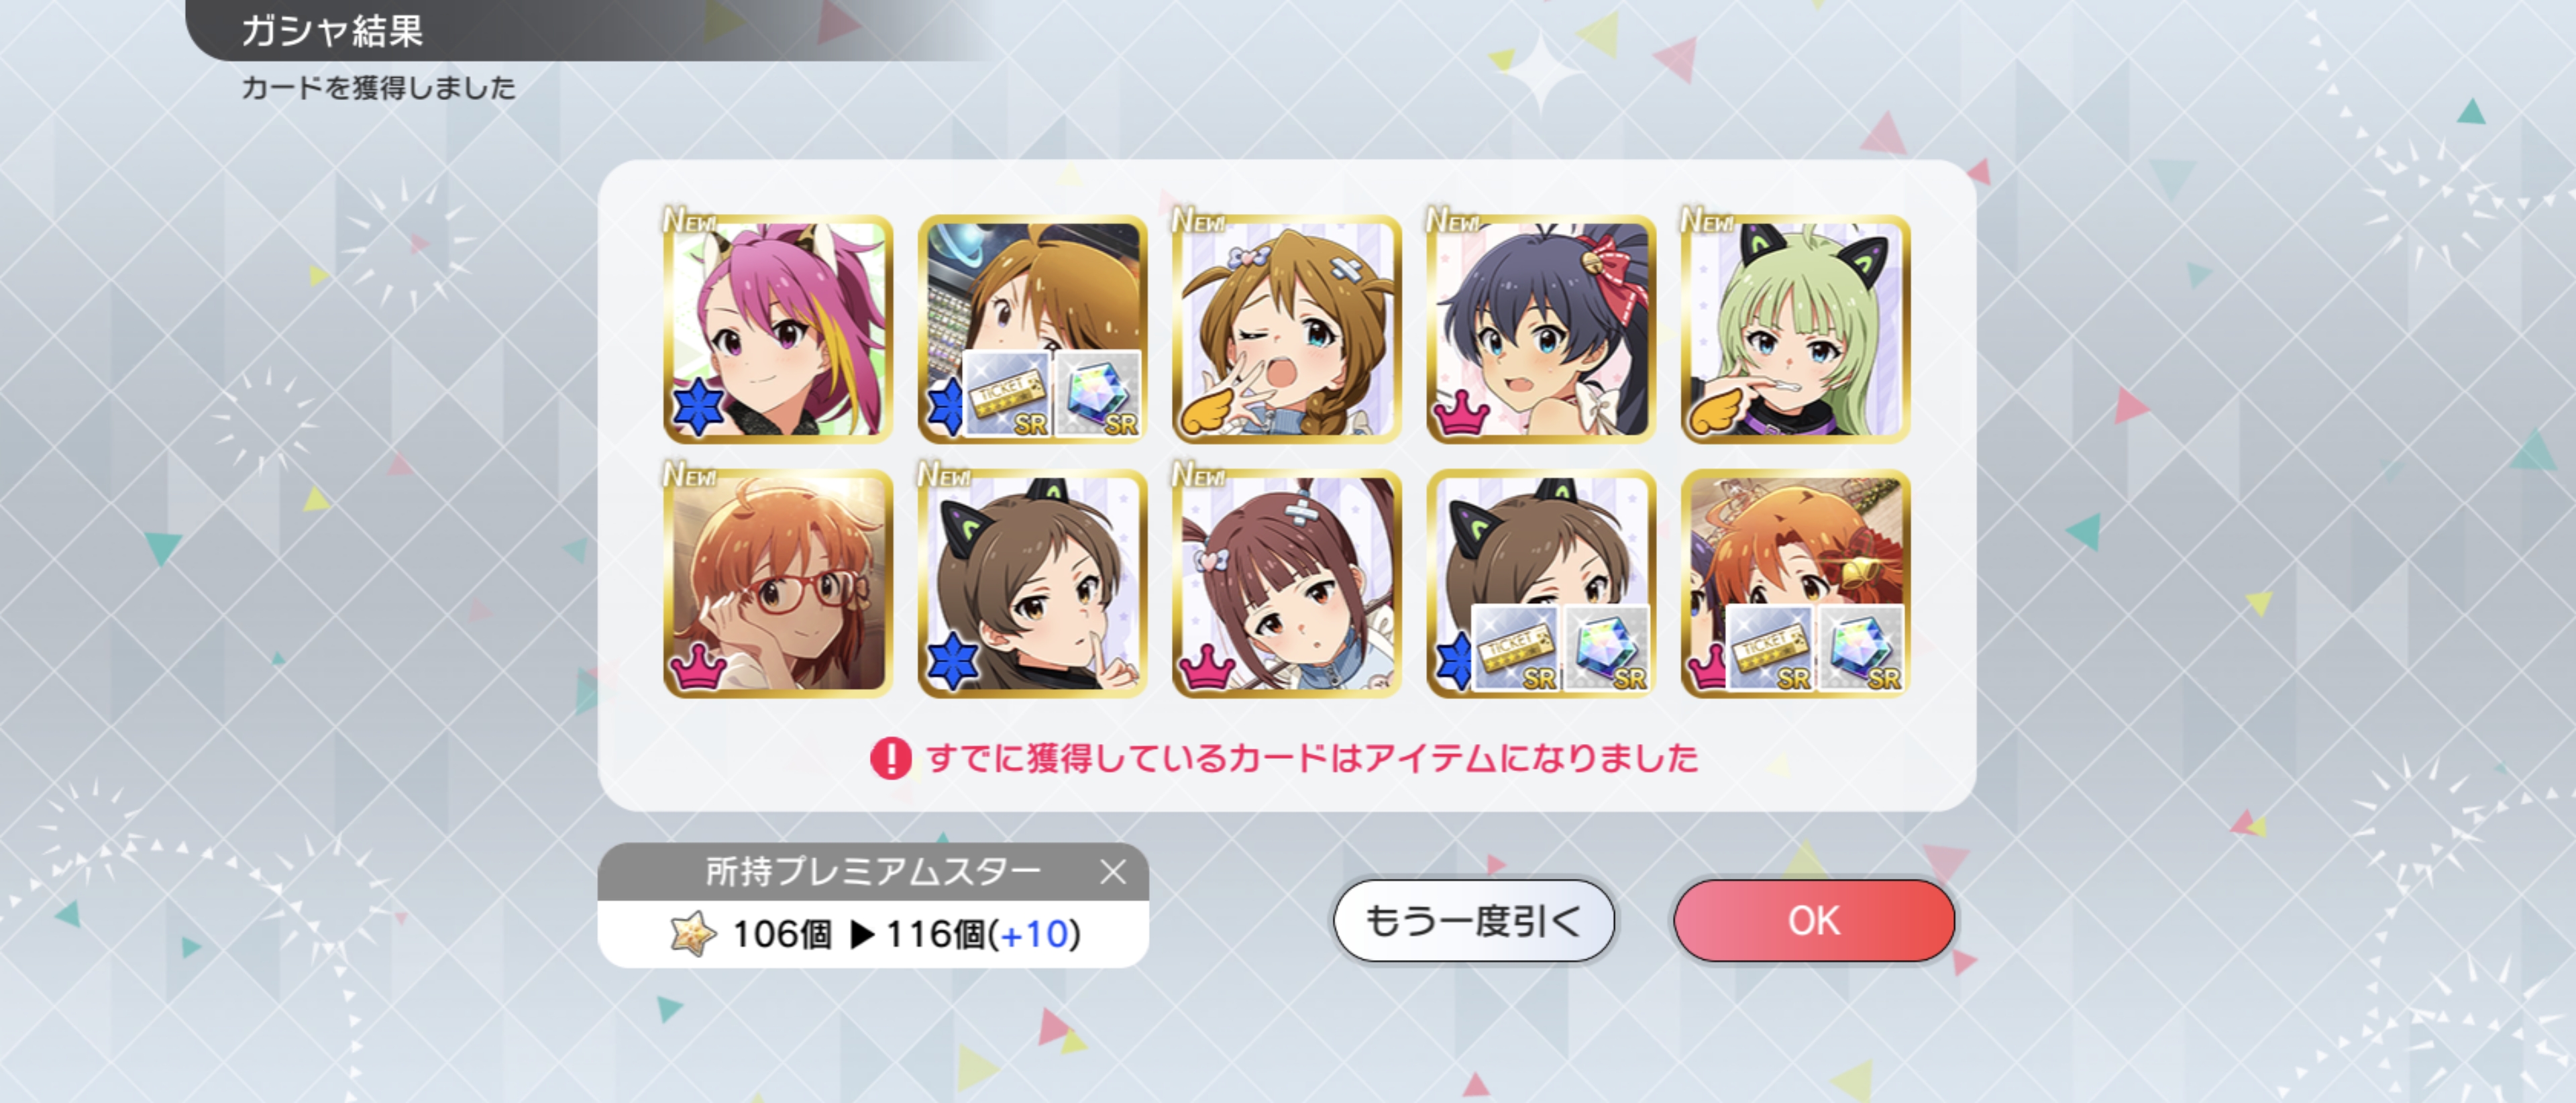Viewport: 2576px width, 1103px height.
Task: Click the blue snowflake type icon on the pink-haired card
Action: pos(698,407)
